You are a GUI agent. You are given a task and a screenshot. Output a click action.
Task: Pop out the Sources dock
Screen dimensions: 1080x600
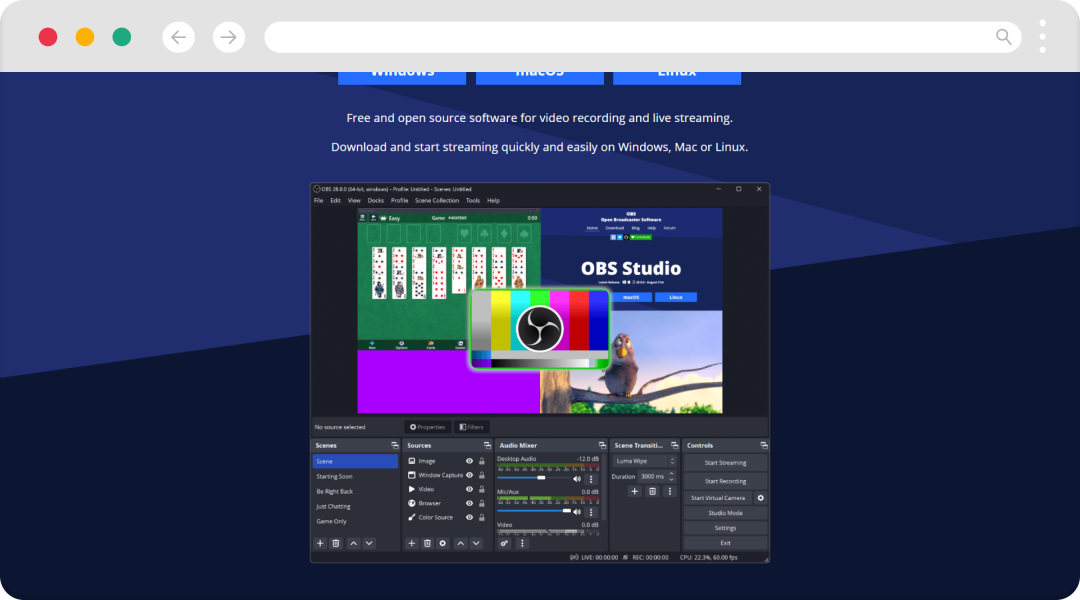tap(487, 446)
